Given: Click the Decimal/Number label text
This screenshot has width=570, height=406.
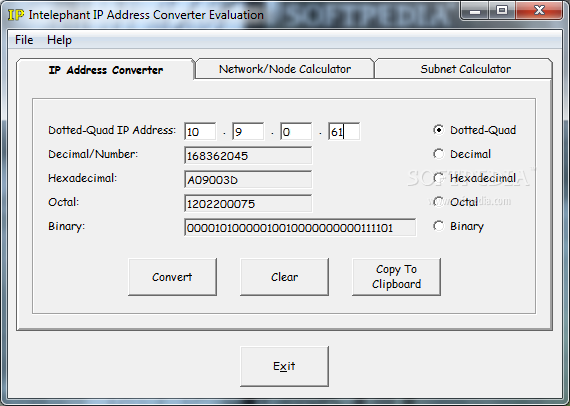Looking at the screenshot, I should tap(93, 154).
